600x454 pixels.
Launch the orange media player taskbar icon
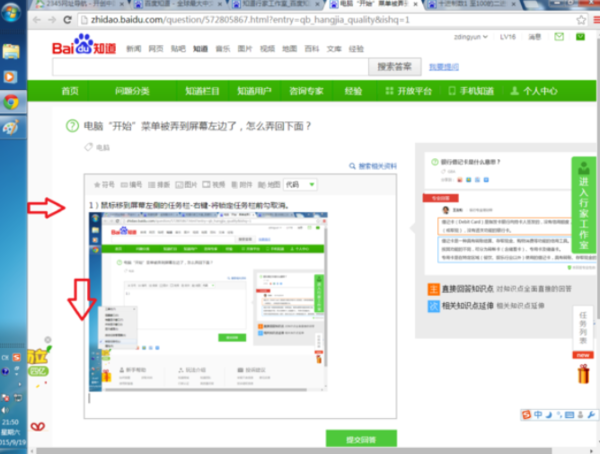(x=10, y=77)
